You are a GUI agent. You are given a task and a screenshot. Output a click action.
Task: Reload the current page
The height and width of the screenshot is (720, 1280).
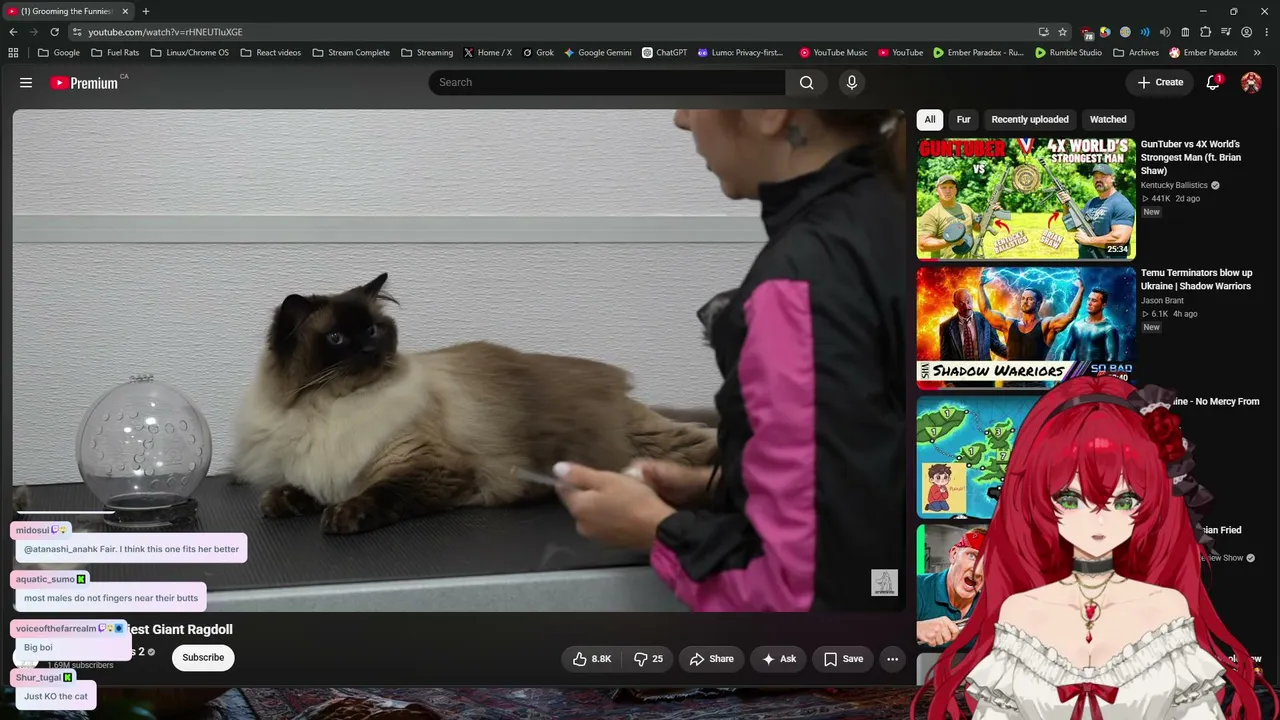[x=54, y=32]
